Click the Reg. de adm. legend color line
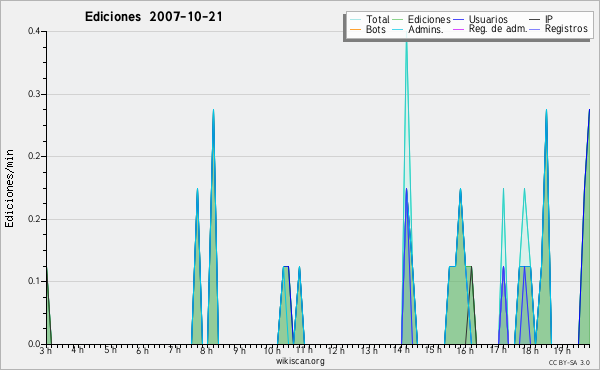The image size is (600, 370). 458,29
